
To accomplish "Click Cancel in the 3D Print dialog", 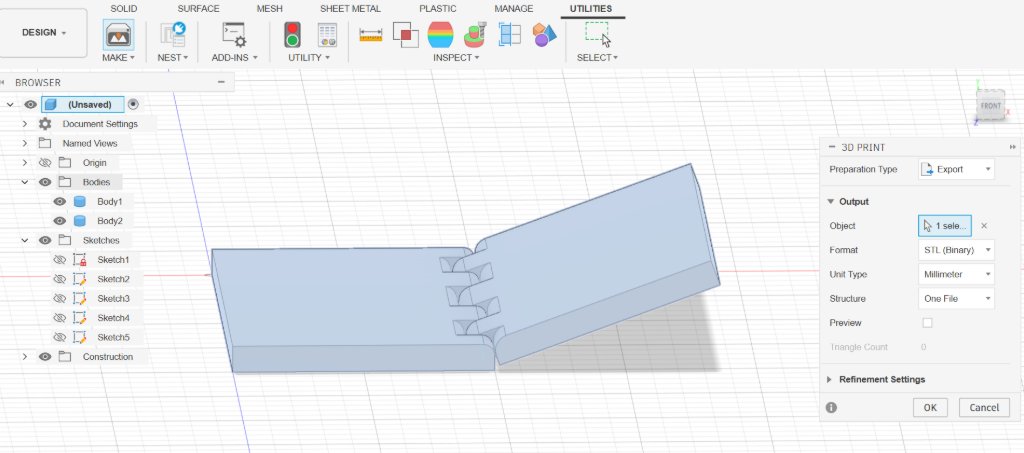I will click(x=984, y=407).
